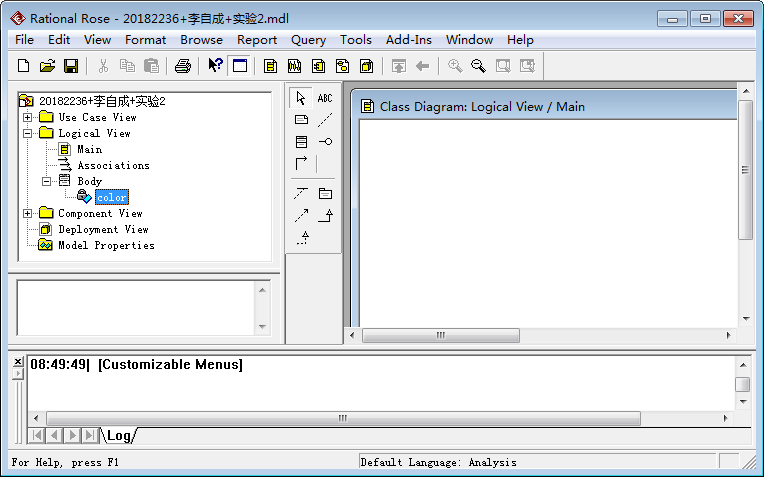The image size is (764, 477).
Task: Select the root model node 20182236
Action: [x=102, y=101]
